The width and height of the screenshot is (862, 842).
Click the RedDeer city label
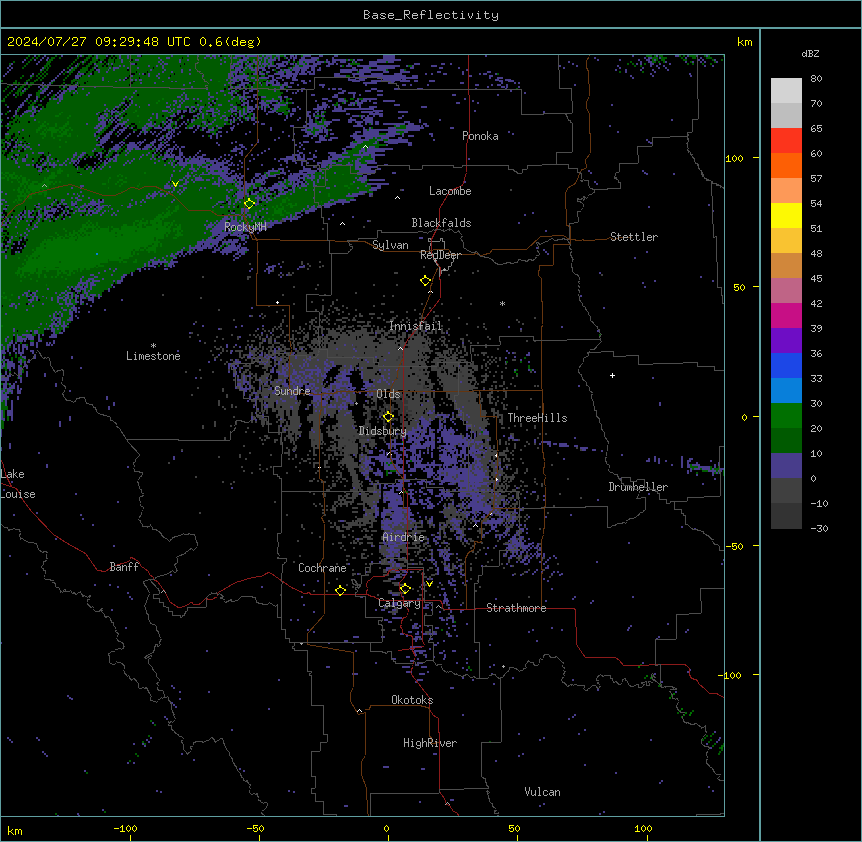pyautogui.click(x=440, y=255)
